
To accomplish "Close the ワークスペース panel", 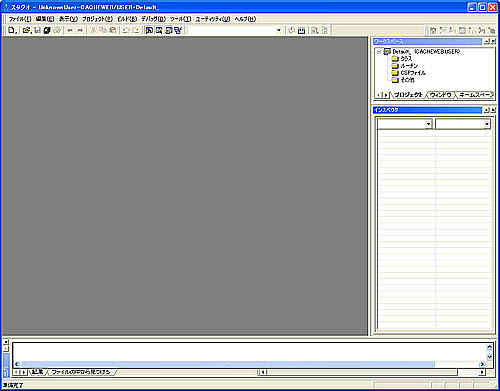I will 493,41.
